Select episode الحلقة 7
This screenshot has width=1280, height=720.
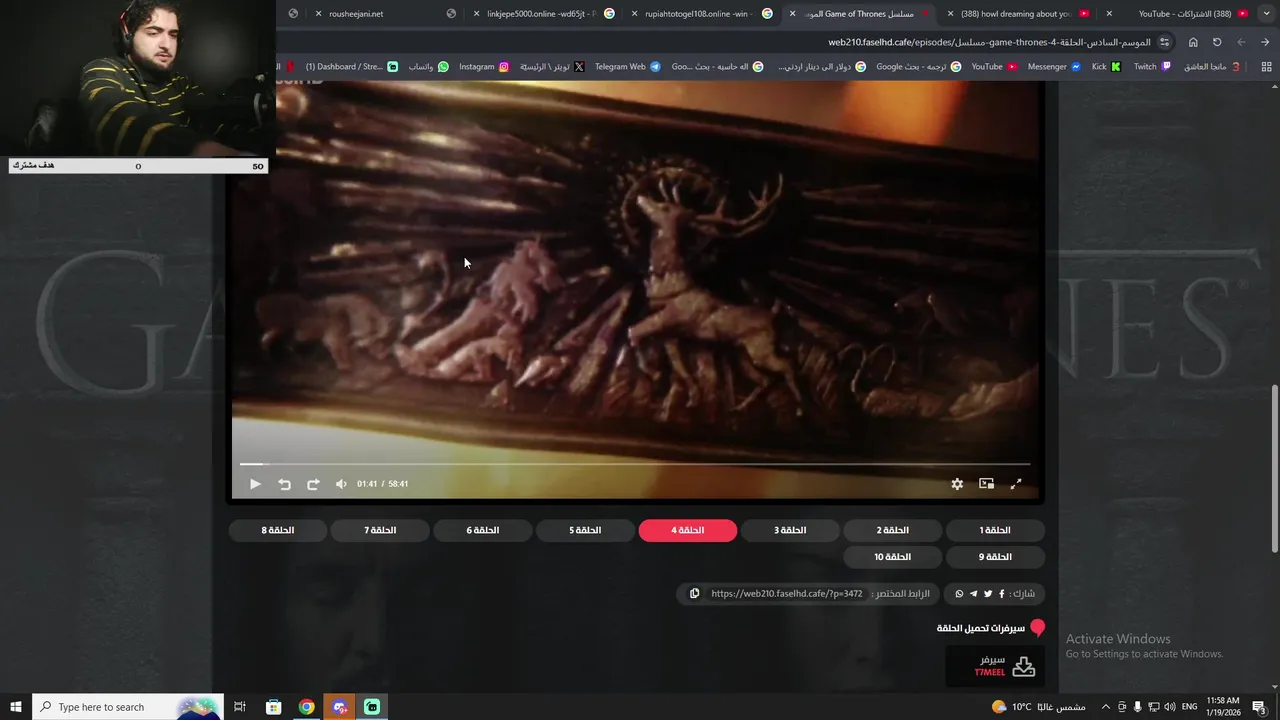[x=380, y=530]
